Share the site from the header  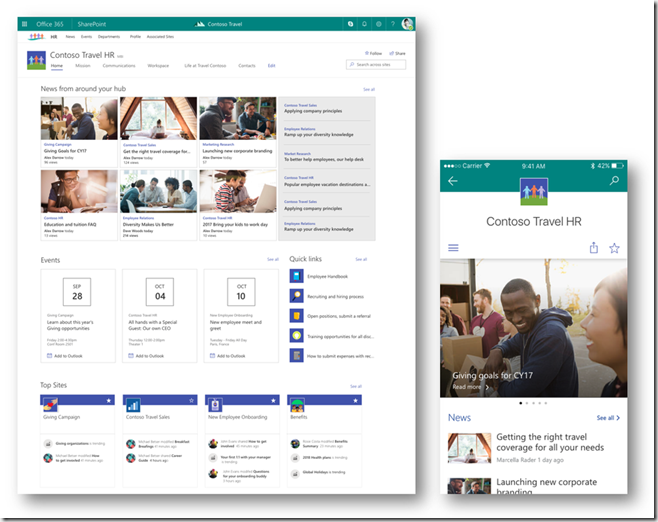click(x=397, y=53)
